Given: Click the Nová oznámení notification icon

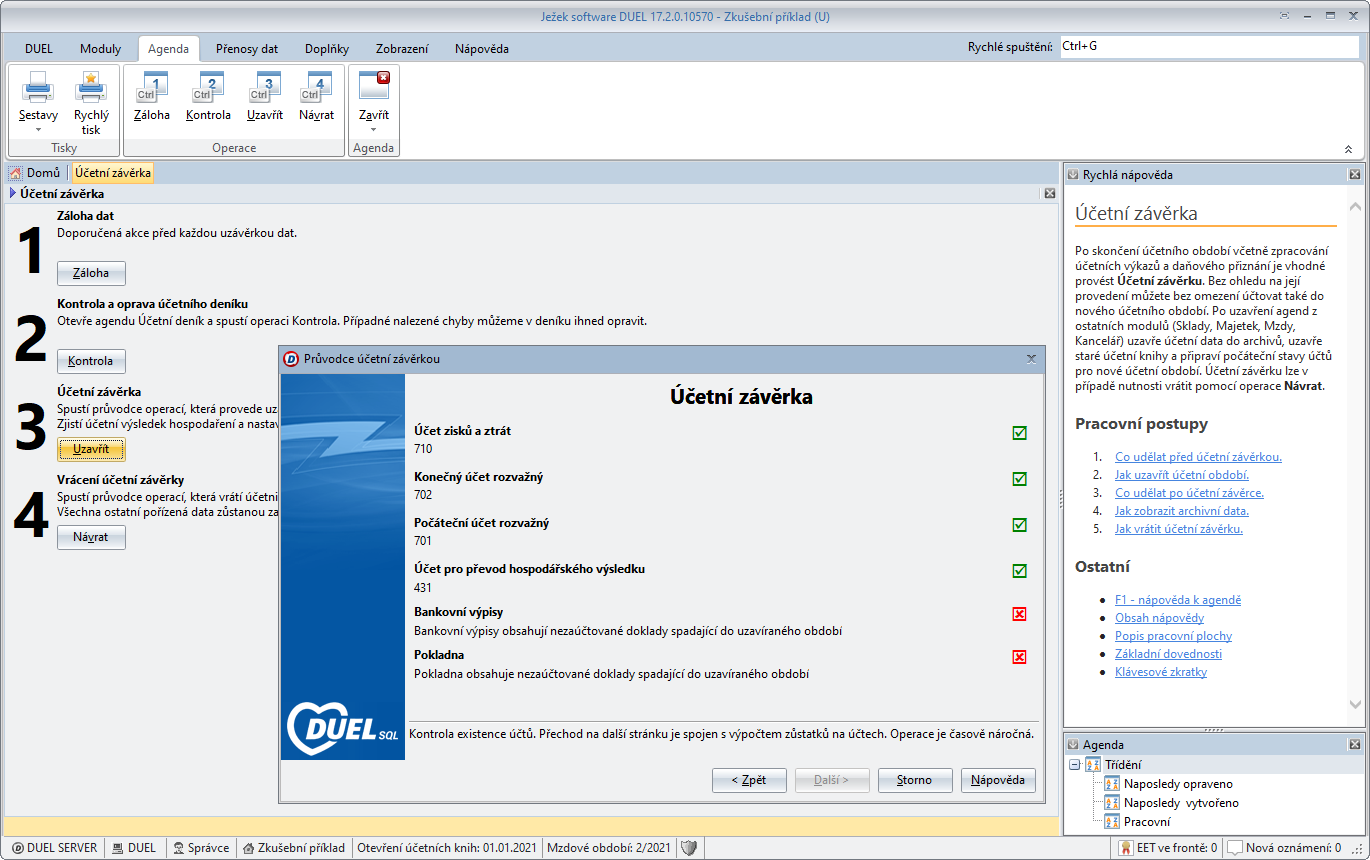Looking at the screenshot, I should (x=1234, y=848).
